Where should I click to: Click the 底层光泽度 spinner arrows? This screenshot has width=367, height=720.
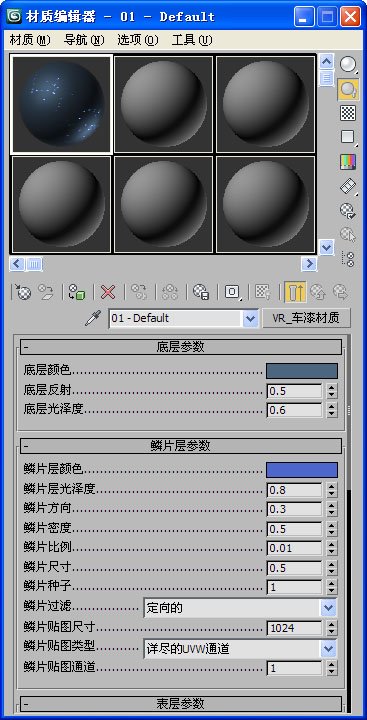332,410
